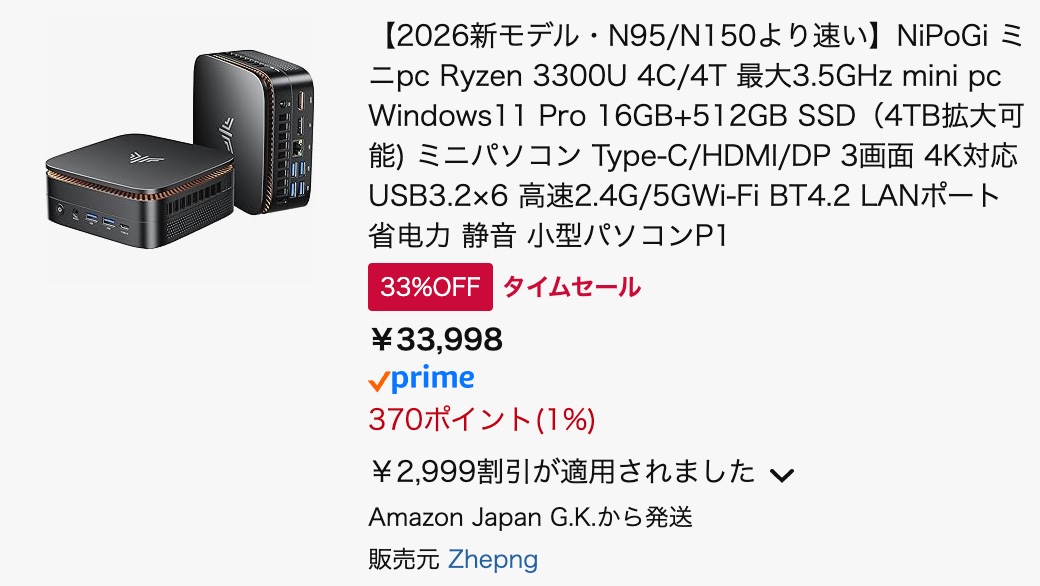Click the タイムセール deal label
The width and height of the screenshot is (1040, 586).
(x=571, y=288)
